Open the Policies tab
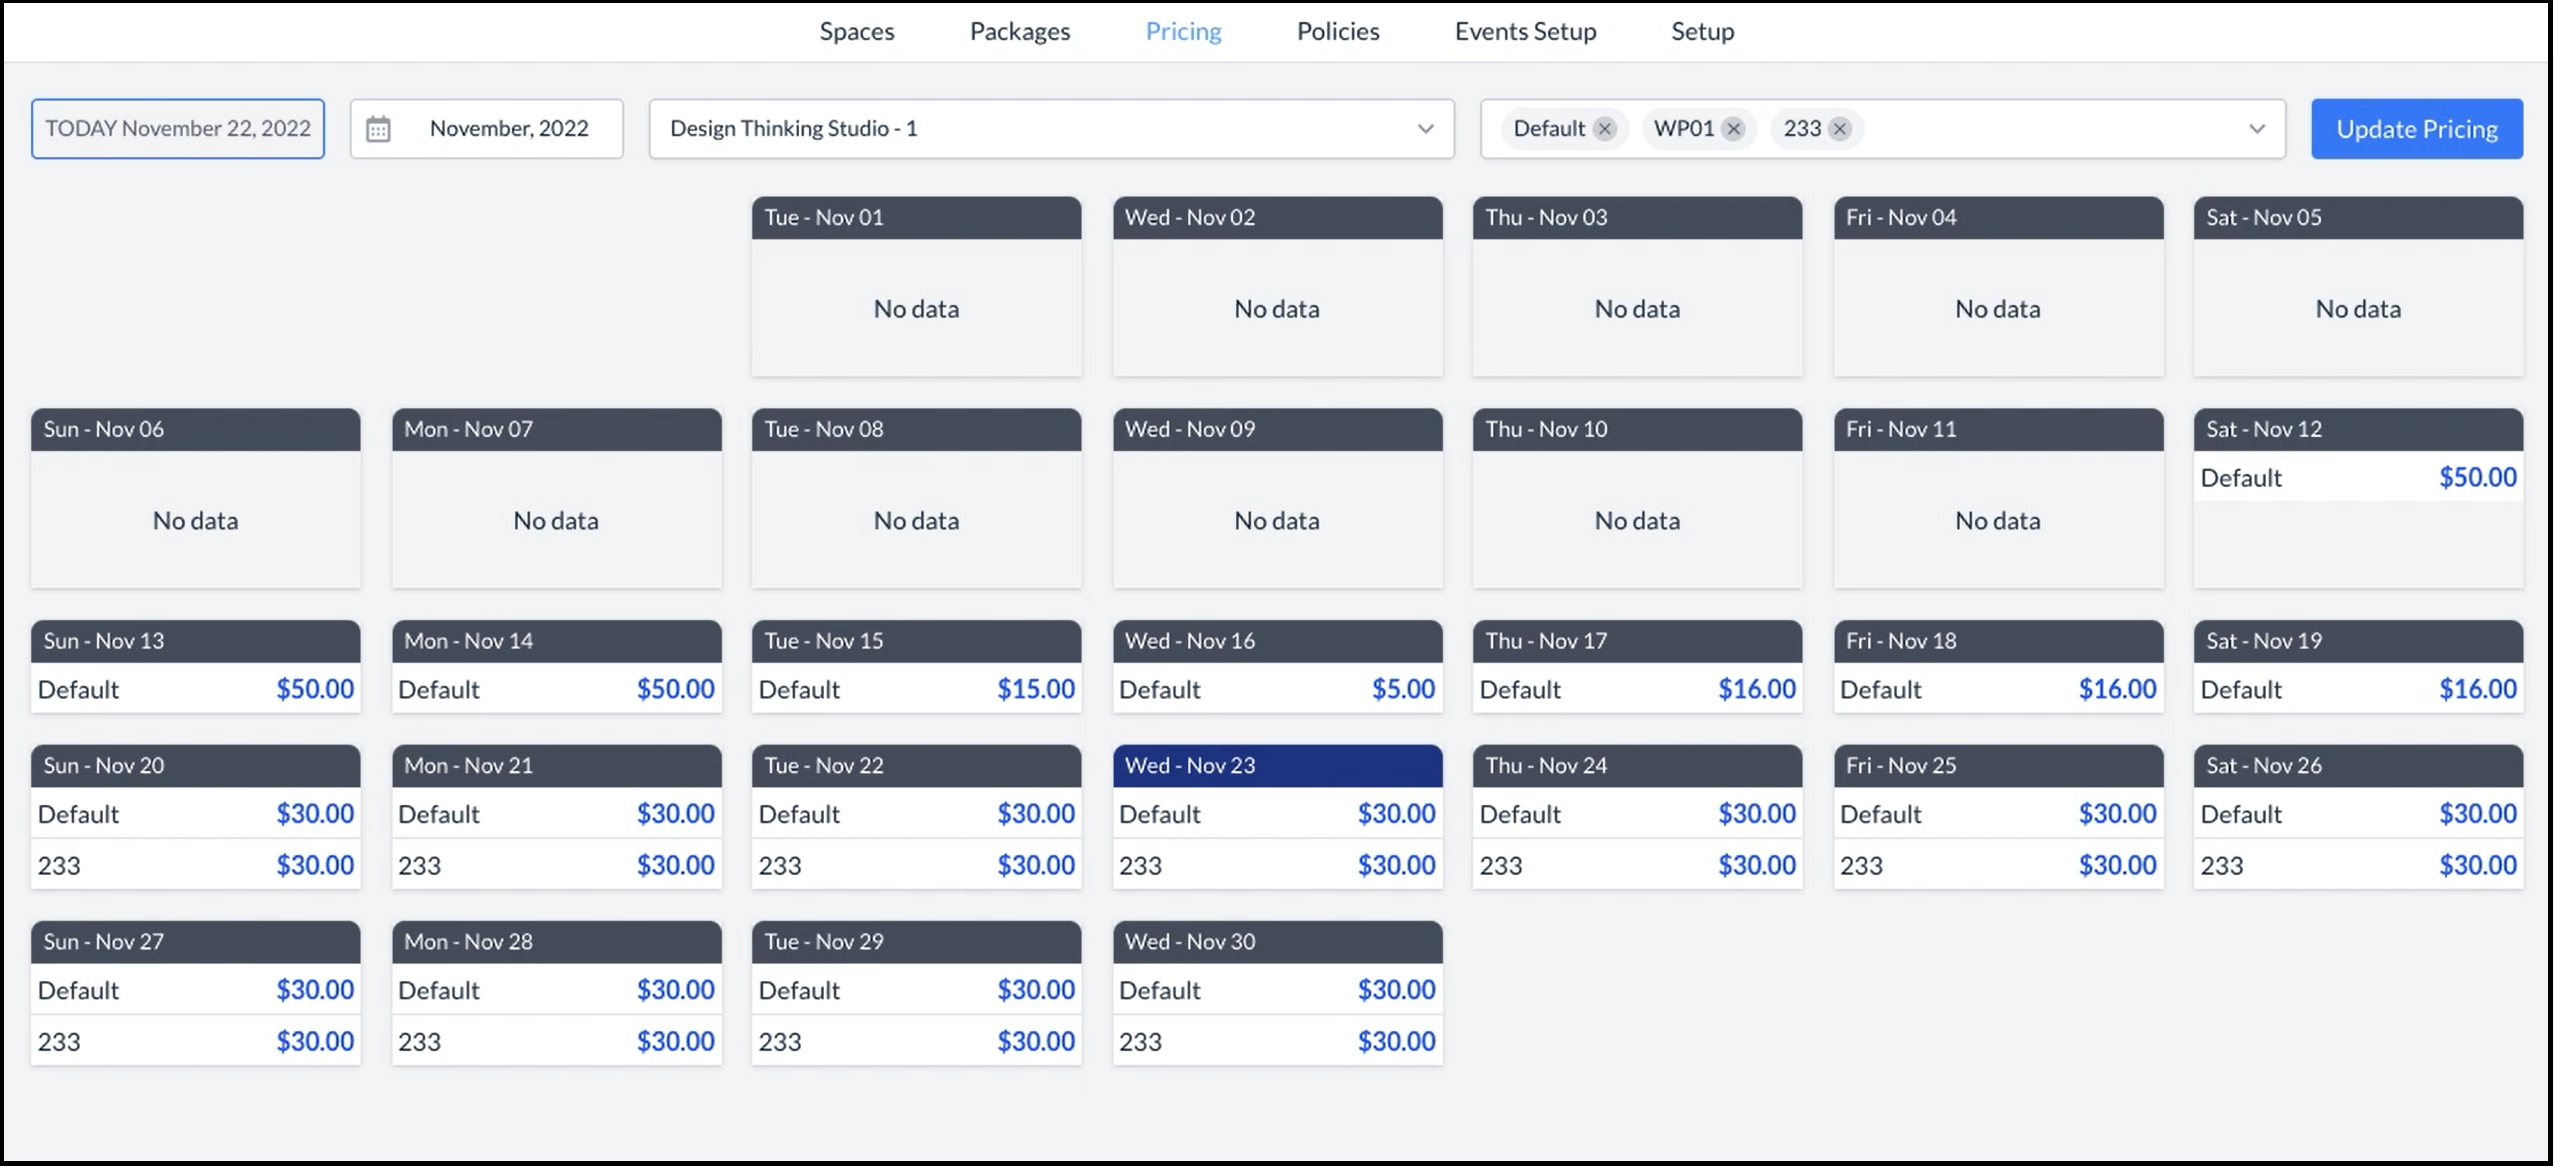 [x=1338, y=31]
